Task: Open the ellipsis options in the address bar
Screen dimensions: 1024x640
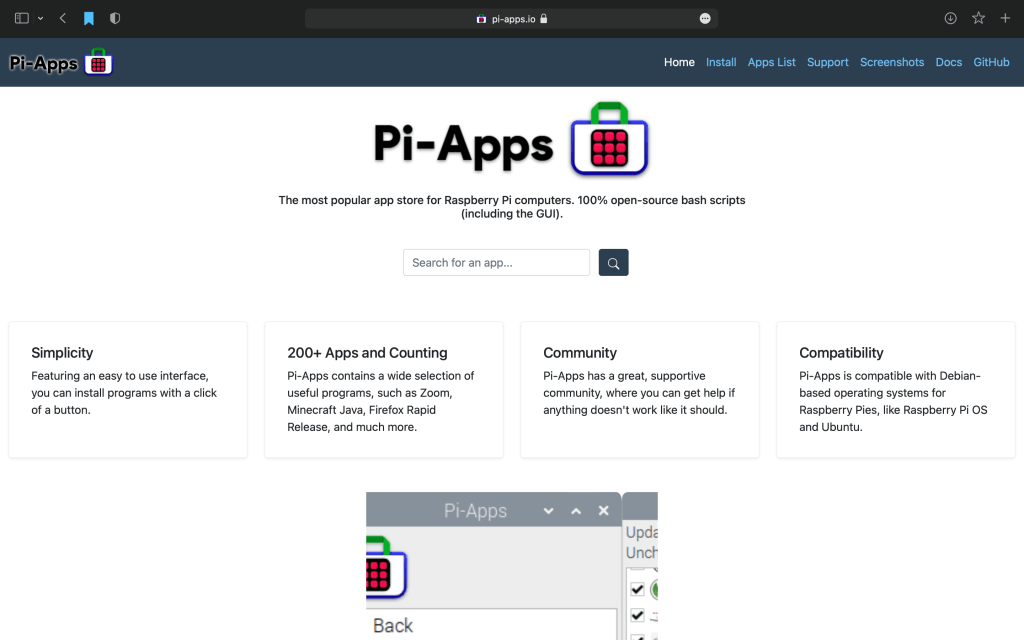Action: 705,18
